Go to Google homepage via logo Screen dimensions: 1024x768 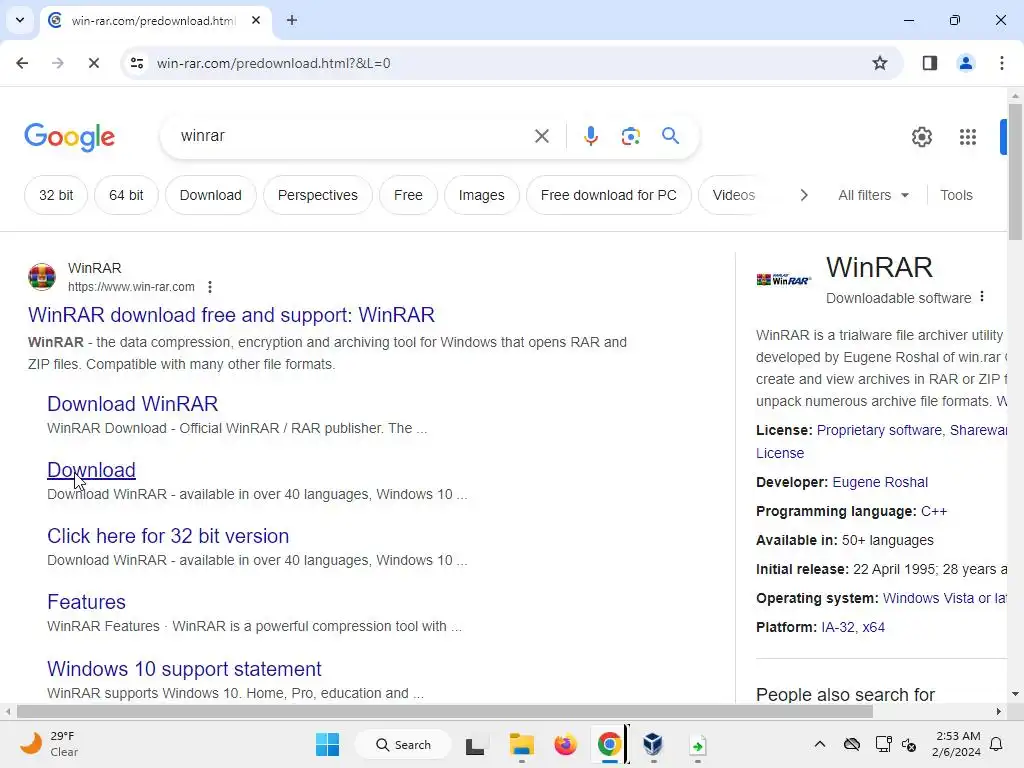(x=69, y=136)
